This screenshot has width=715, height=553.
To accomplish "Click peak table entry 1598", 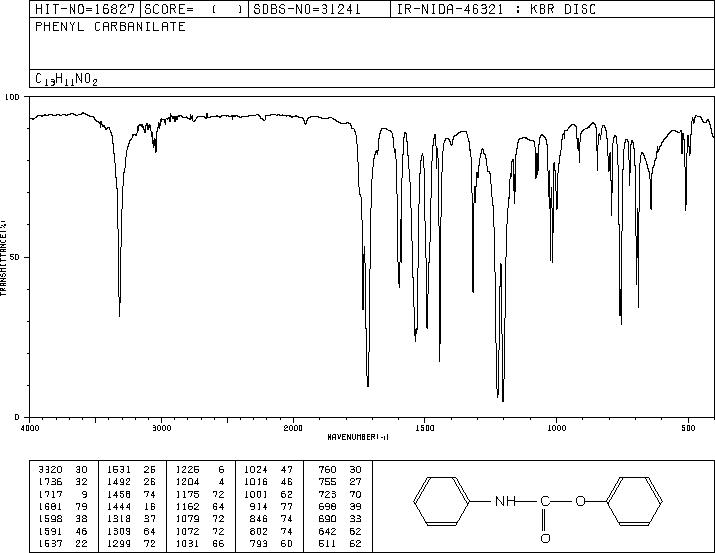I will tap(51, 519).
